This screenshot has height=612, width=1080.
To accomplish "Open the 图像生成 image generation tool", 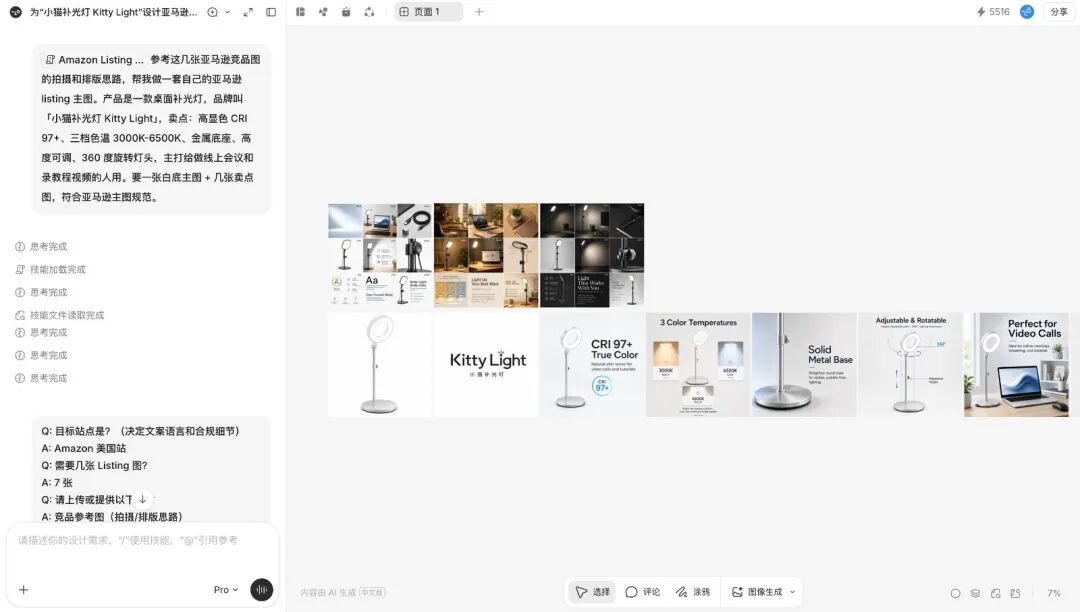I will [757, 592].
